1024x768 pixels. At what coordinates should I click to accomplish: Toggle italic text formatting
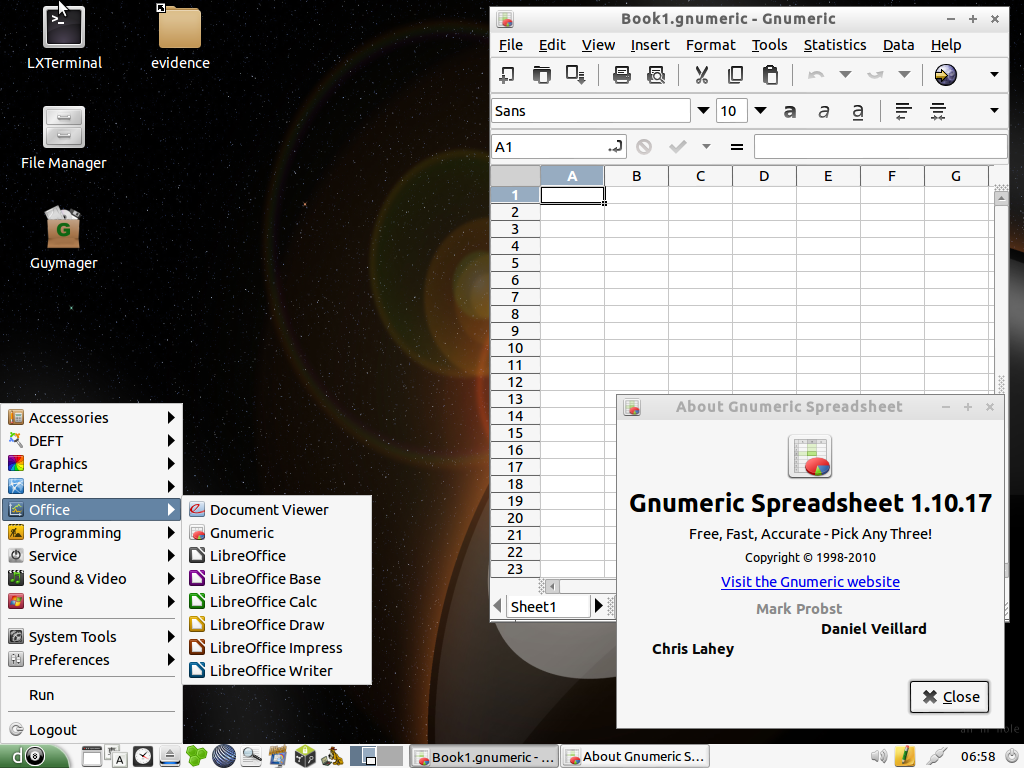coord(824,112)
